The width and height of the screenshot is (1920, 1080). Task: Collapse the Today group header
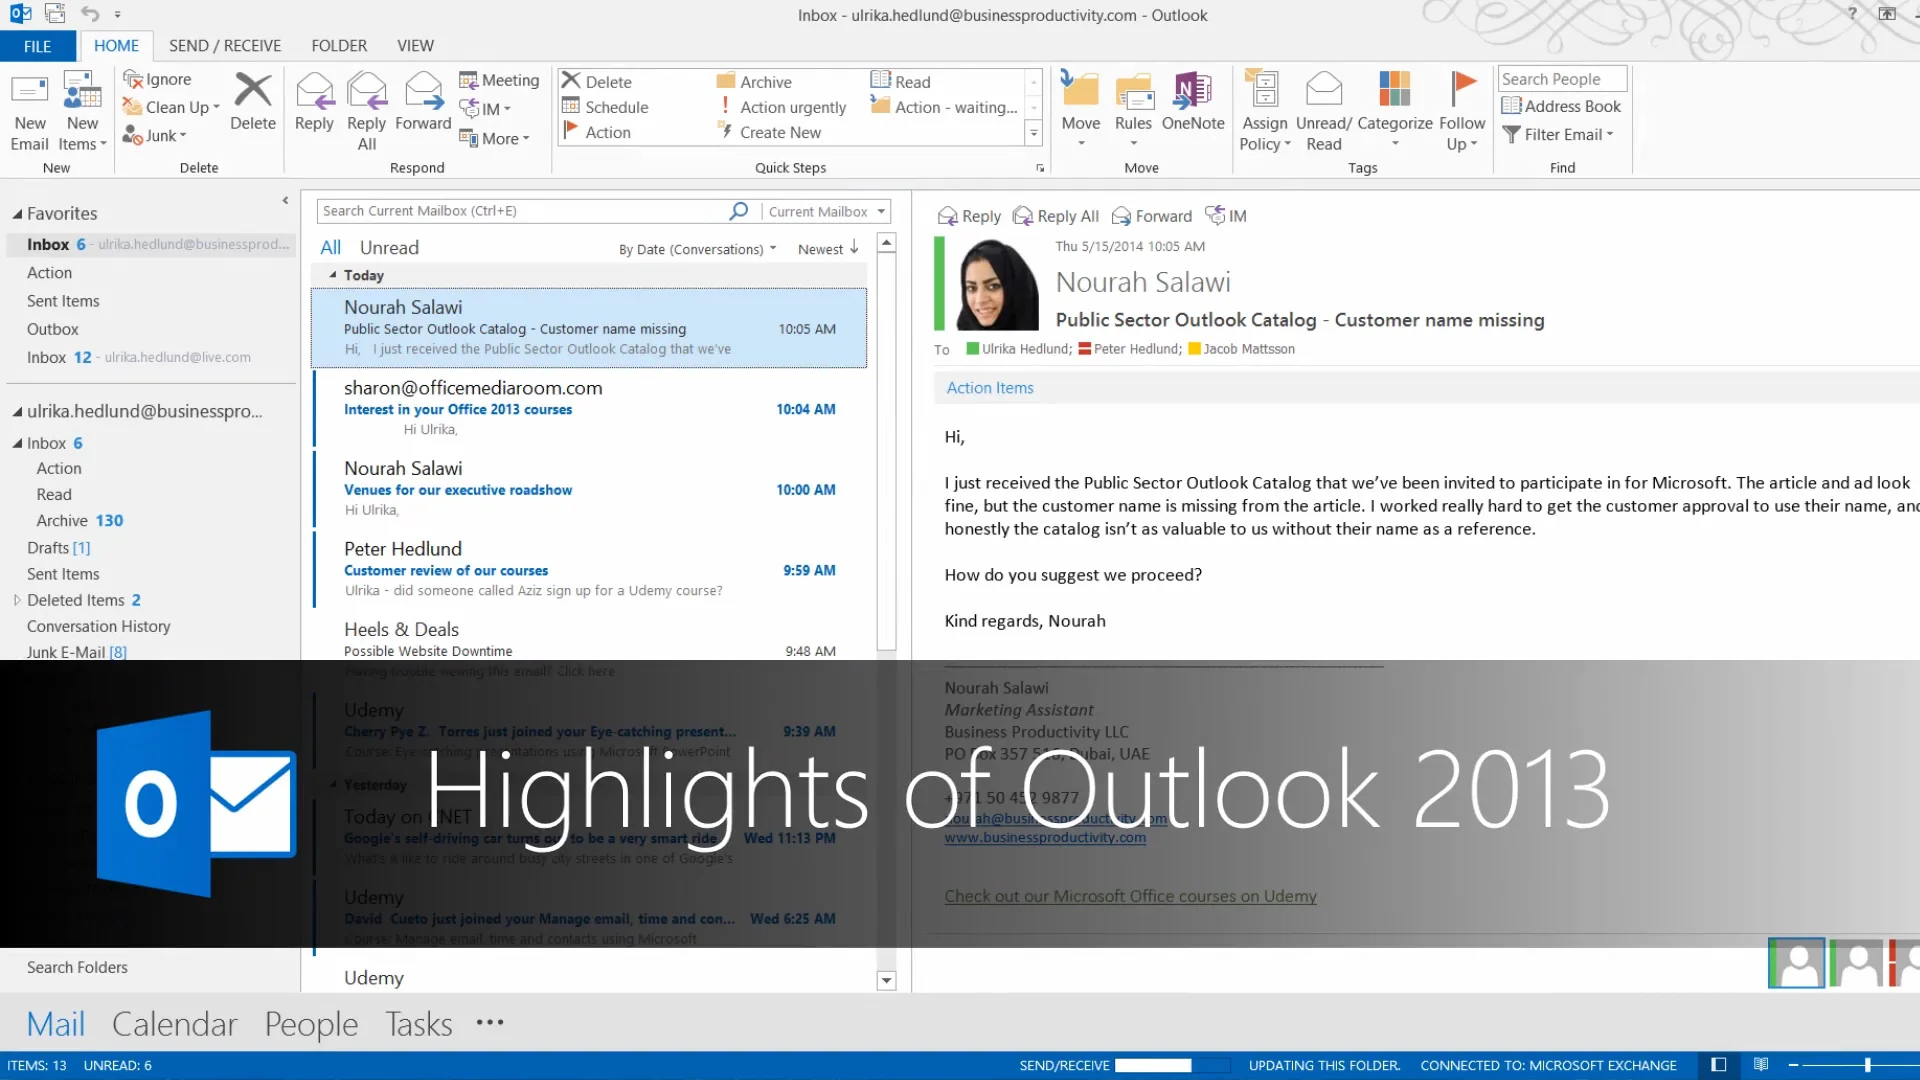pos(333,275)
